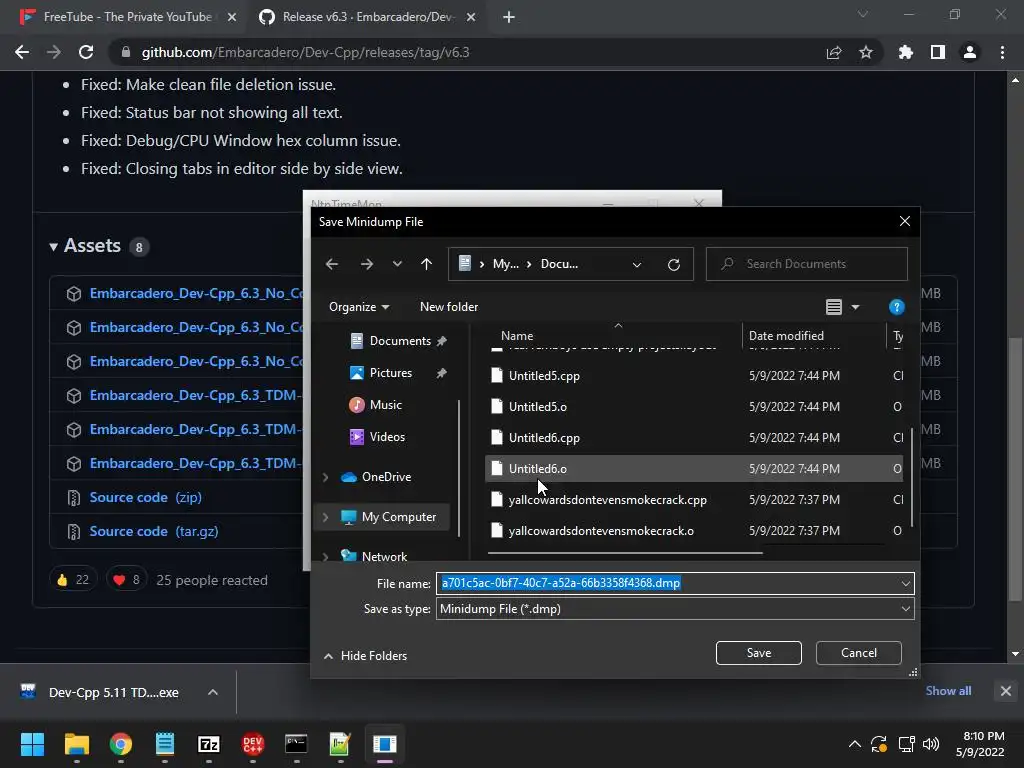Image resolution: width=1024 pixels, height=768 pixels.
Task: Go up one folder level
Action: click(x=426, y=264)
